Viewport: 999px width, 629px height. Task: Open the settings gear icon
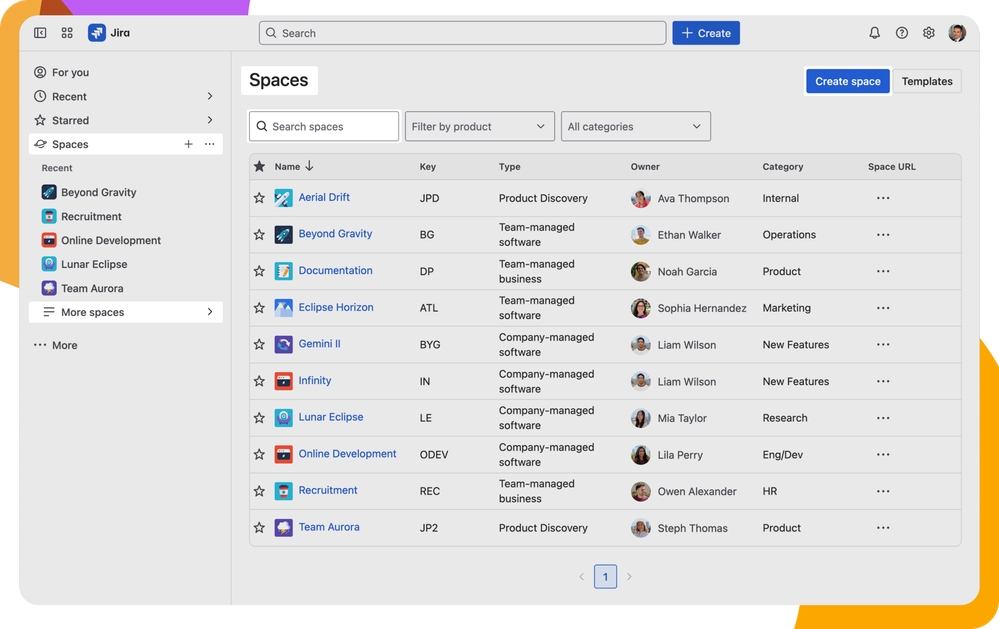929,33
